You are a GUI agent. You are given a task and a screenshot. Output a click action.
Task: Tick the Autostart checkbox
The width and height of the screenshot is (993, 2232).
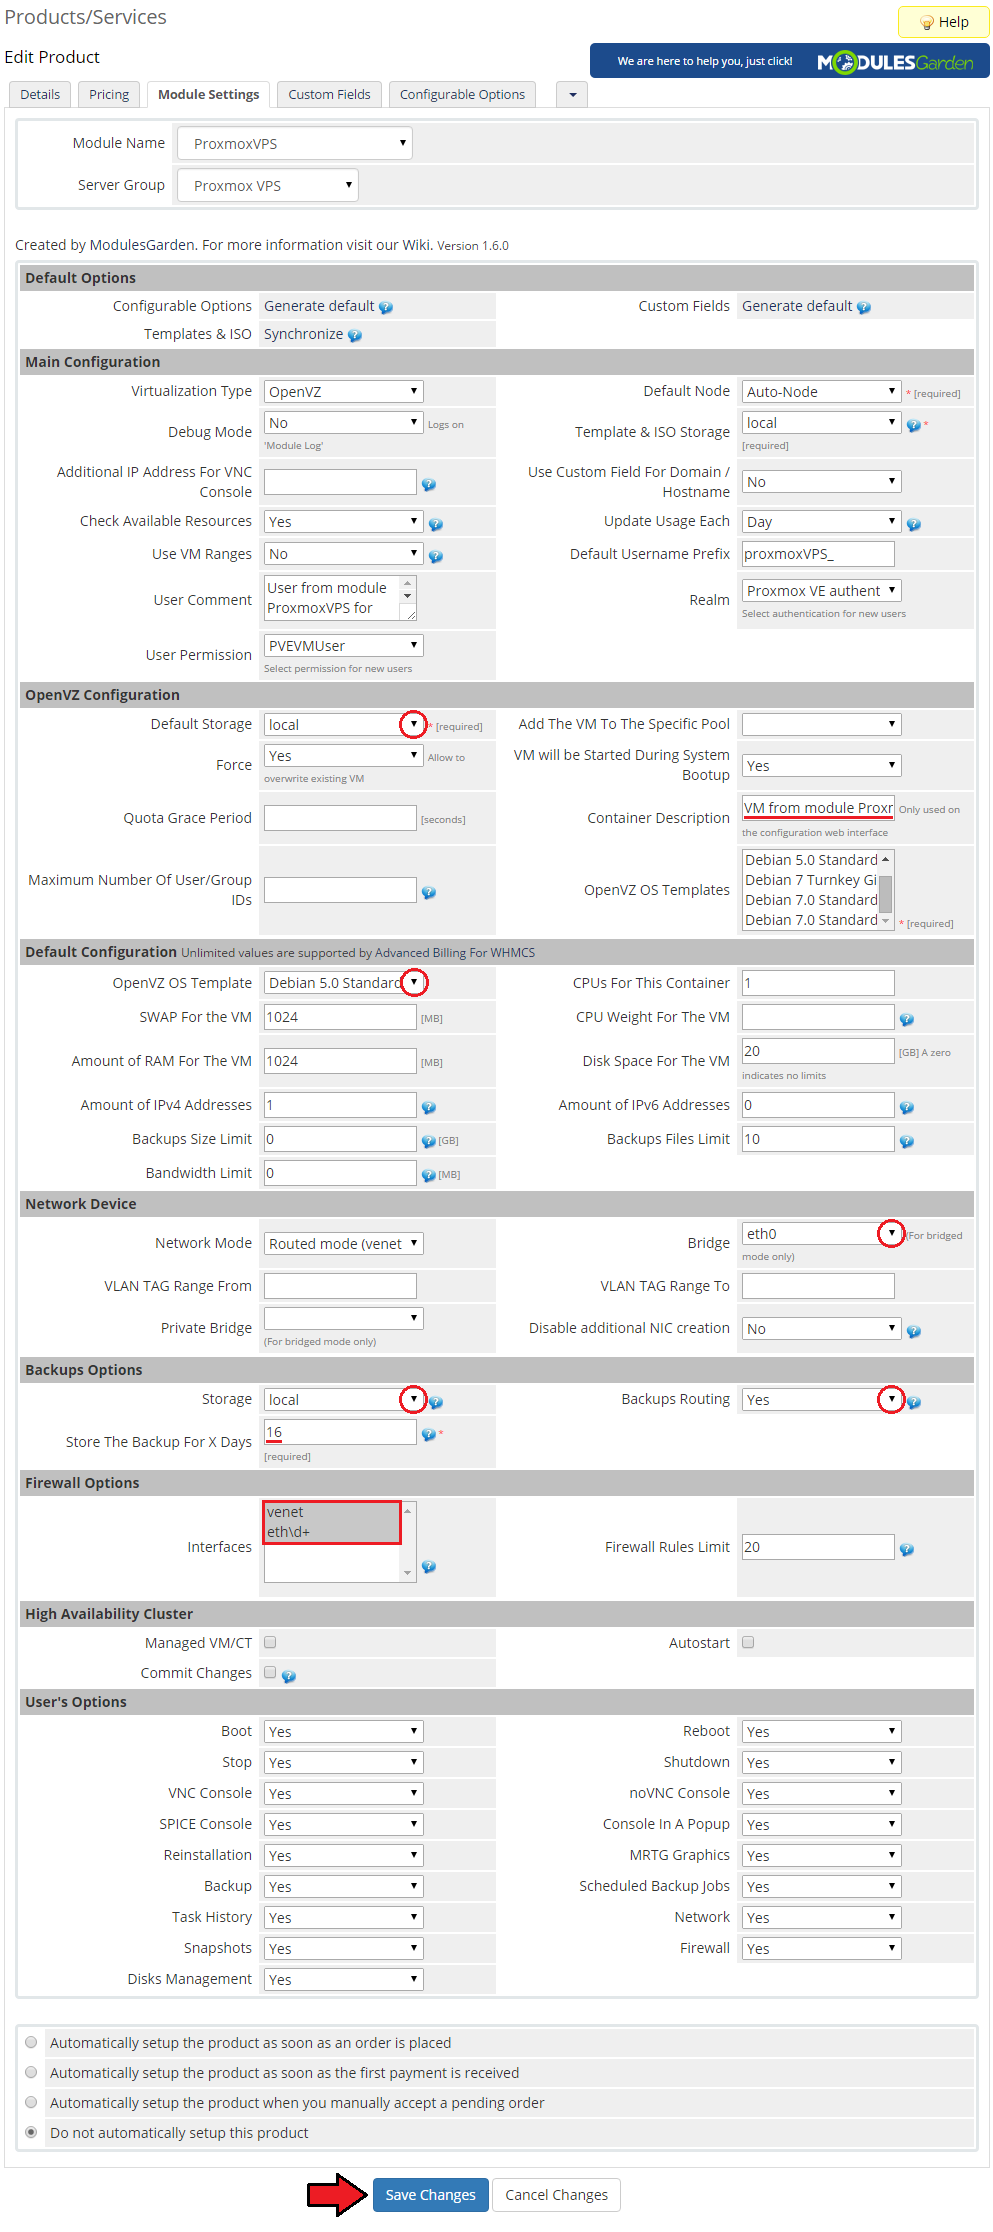coord(748,1642)
